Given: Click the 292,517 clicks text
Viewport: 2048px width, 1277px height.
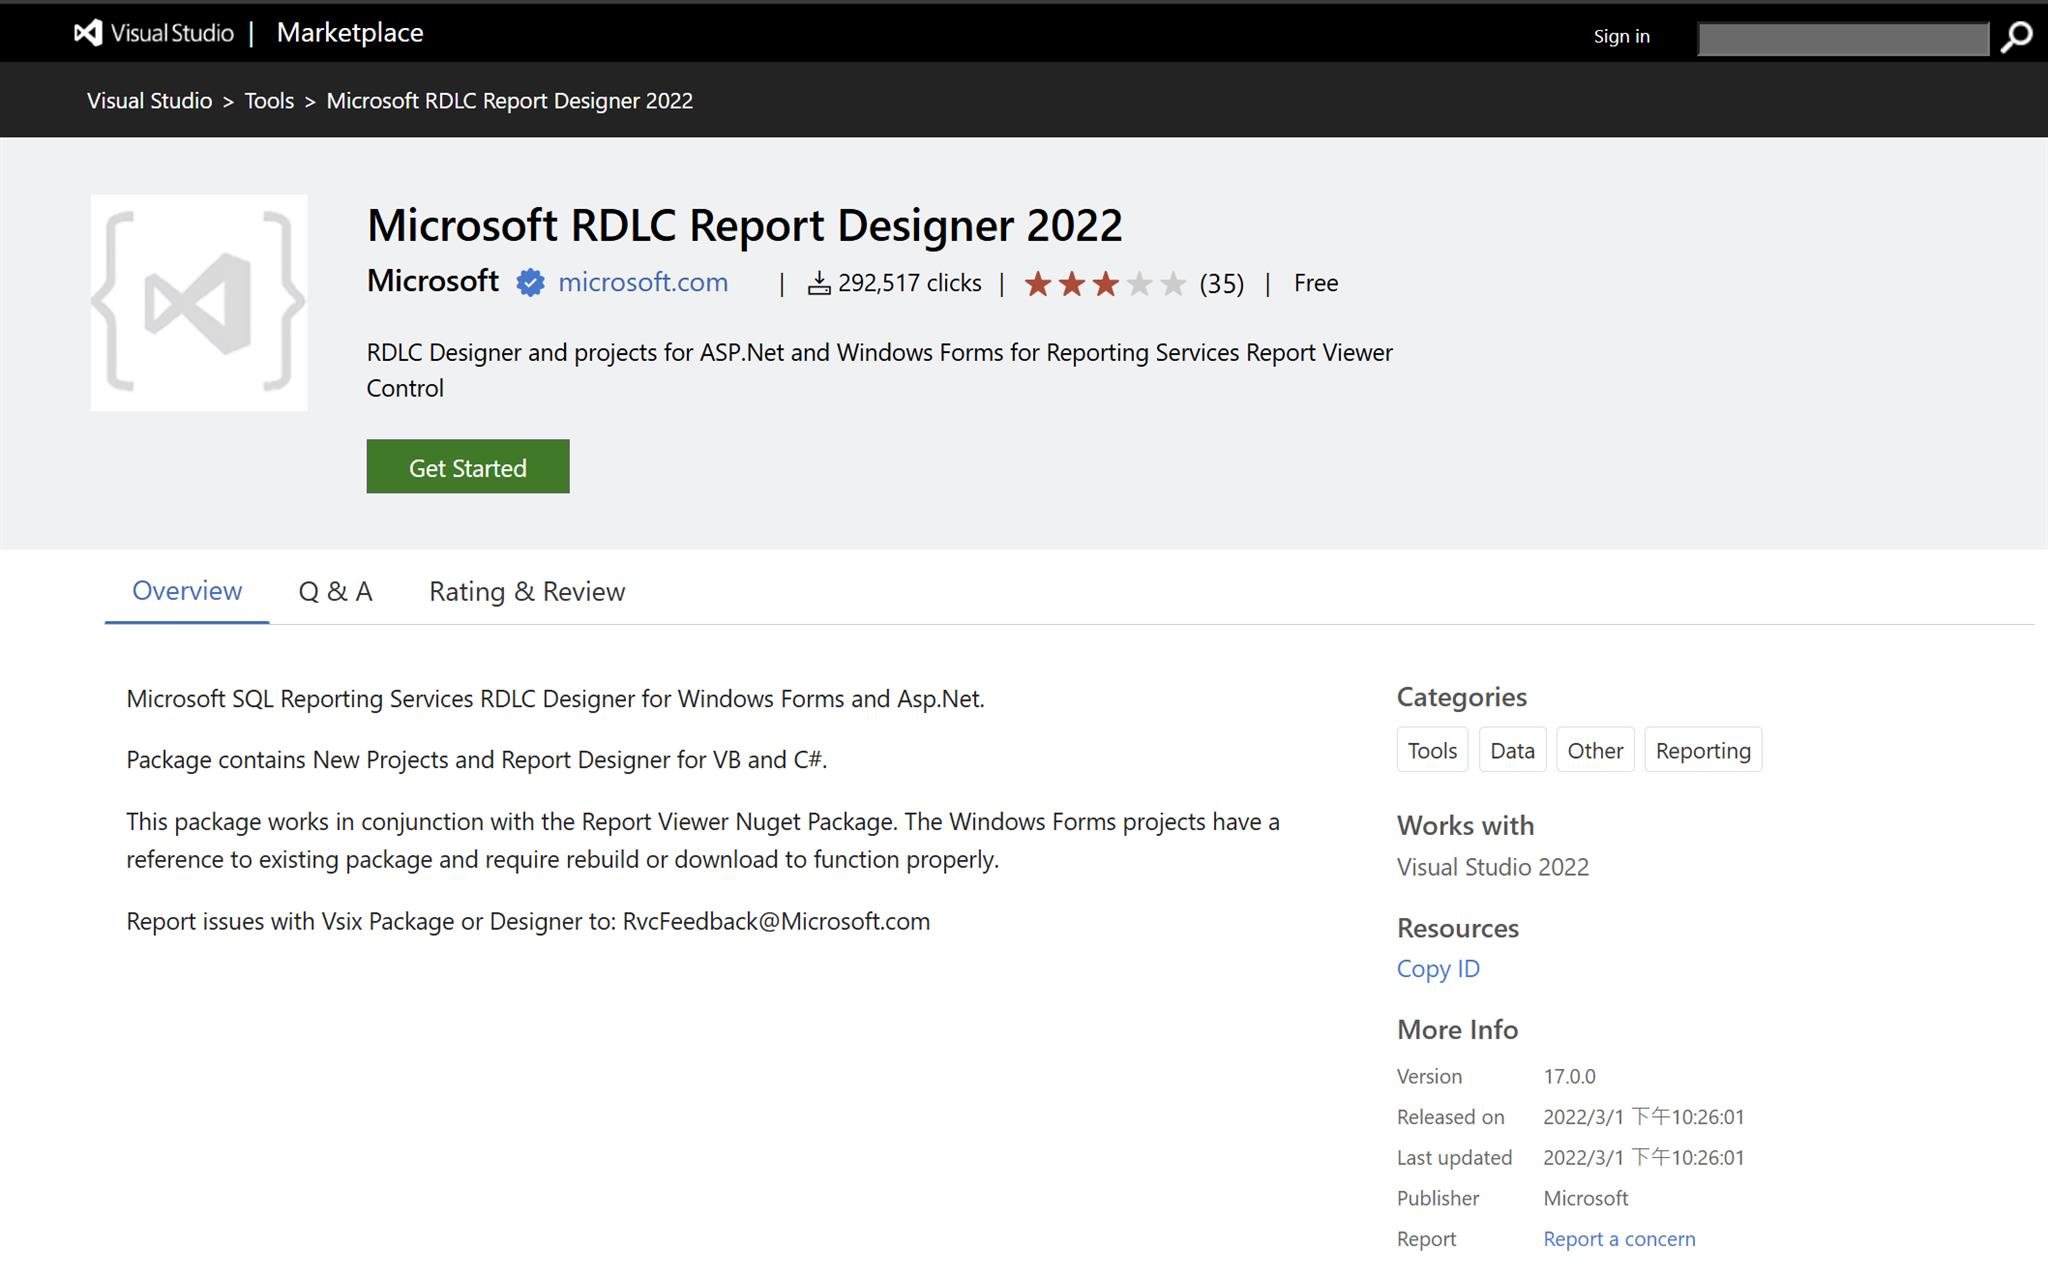Looking at the screenshot, I should point(909,283).
